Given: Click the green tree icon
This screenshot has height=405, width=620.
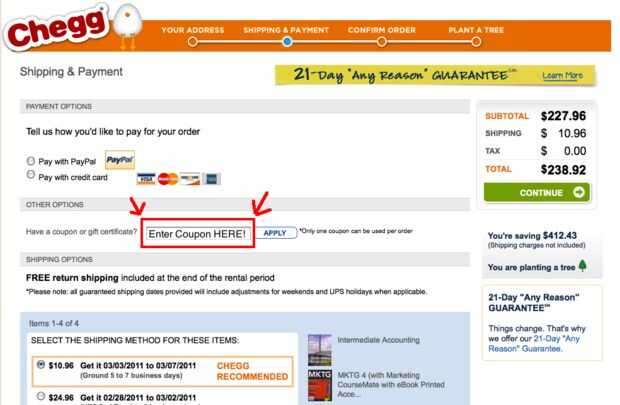Looking at the screenshot, I should (582, 265).
